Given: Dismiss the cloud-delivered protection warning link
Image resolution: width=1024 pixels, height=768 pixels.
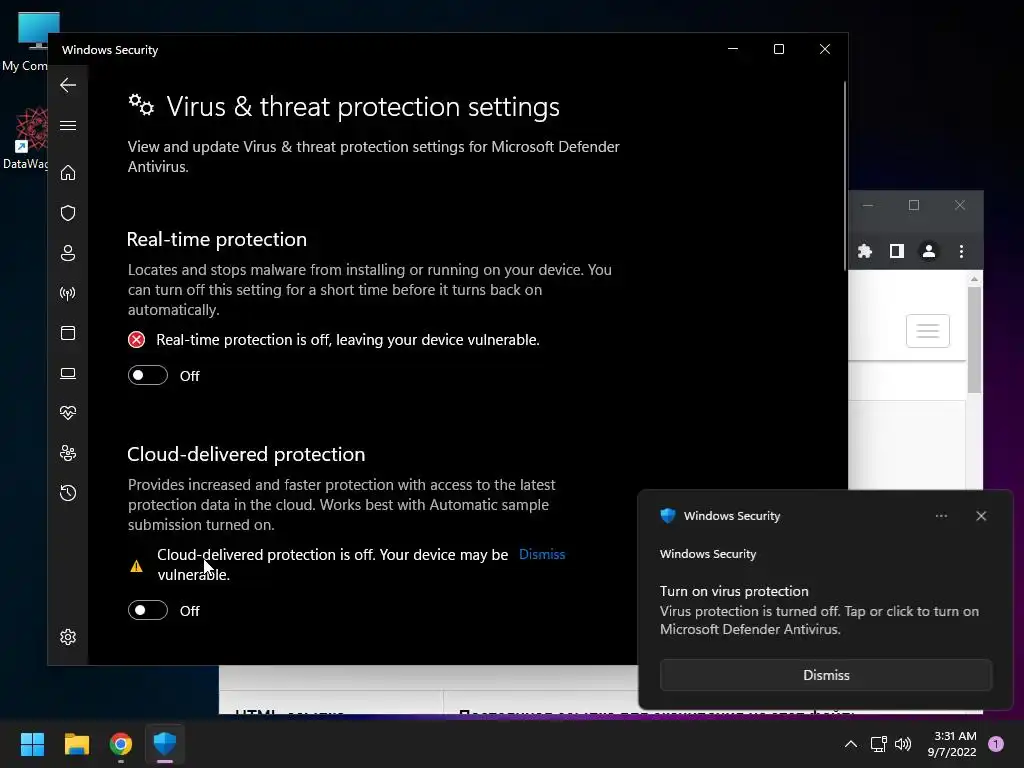Looking at the screenshot, I should click(542, 554).
